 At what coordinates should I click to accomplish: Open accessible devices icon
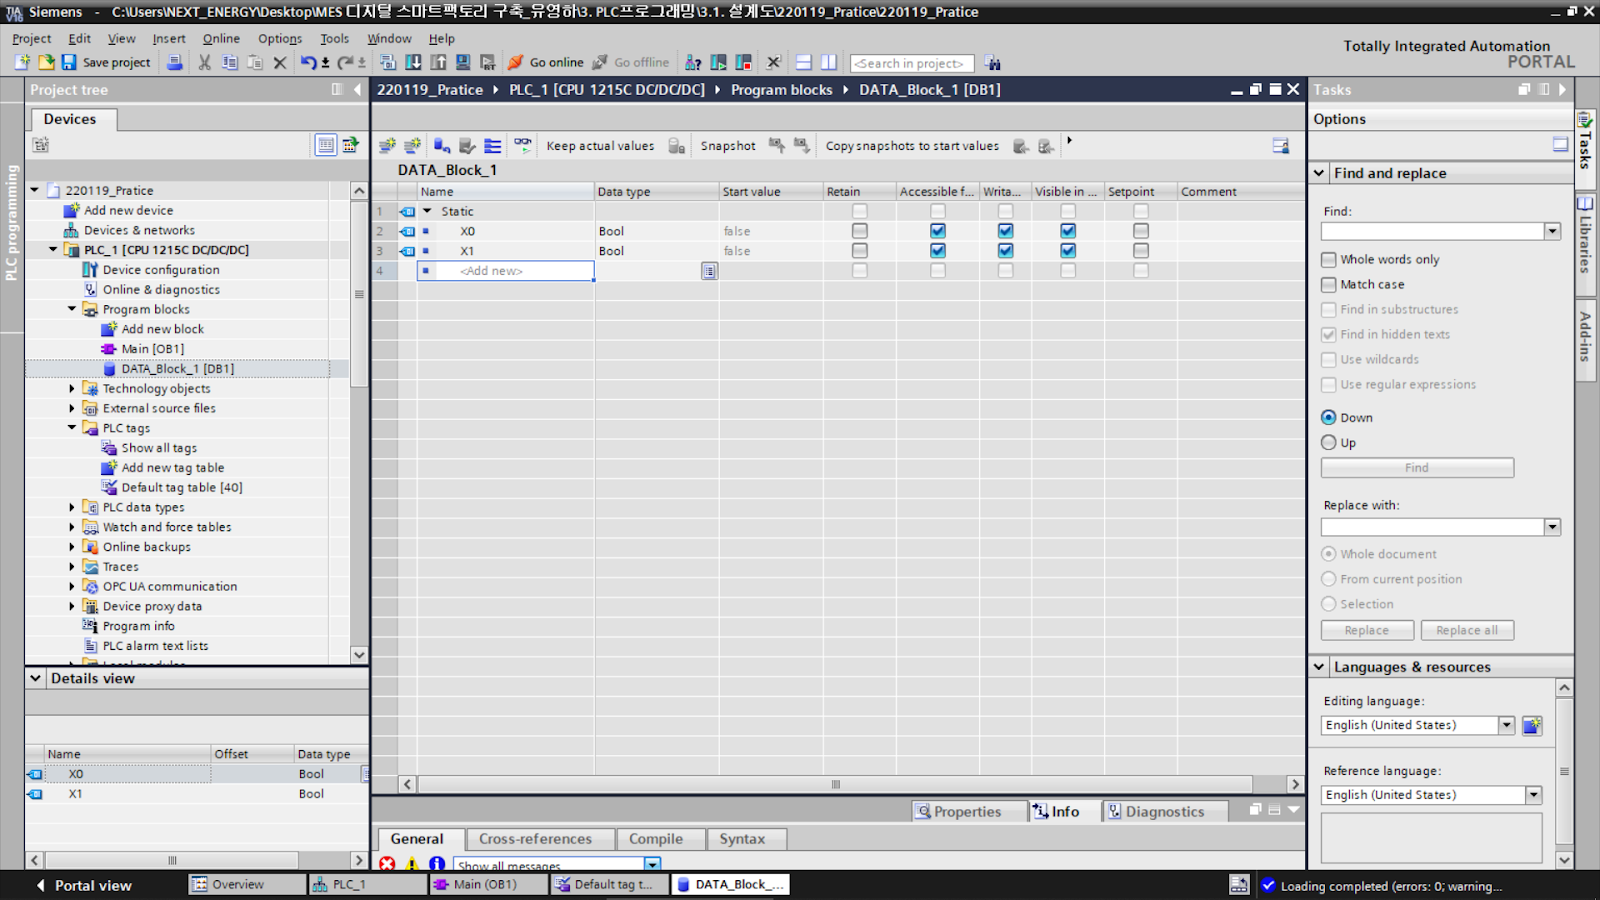[x=693, y=62]
